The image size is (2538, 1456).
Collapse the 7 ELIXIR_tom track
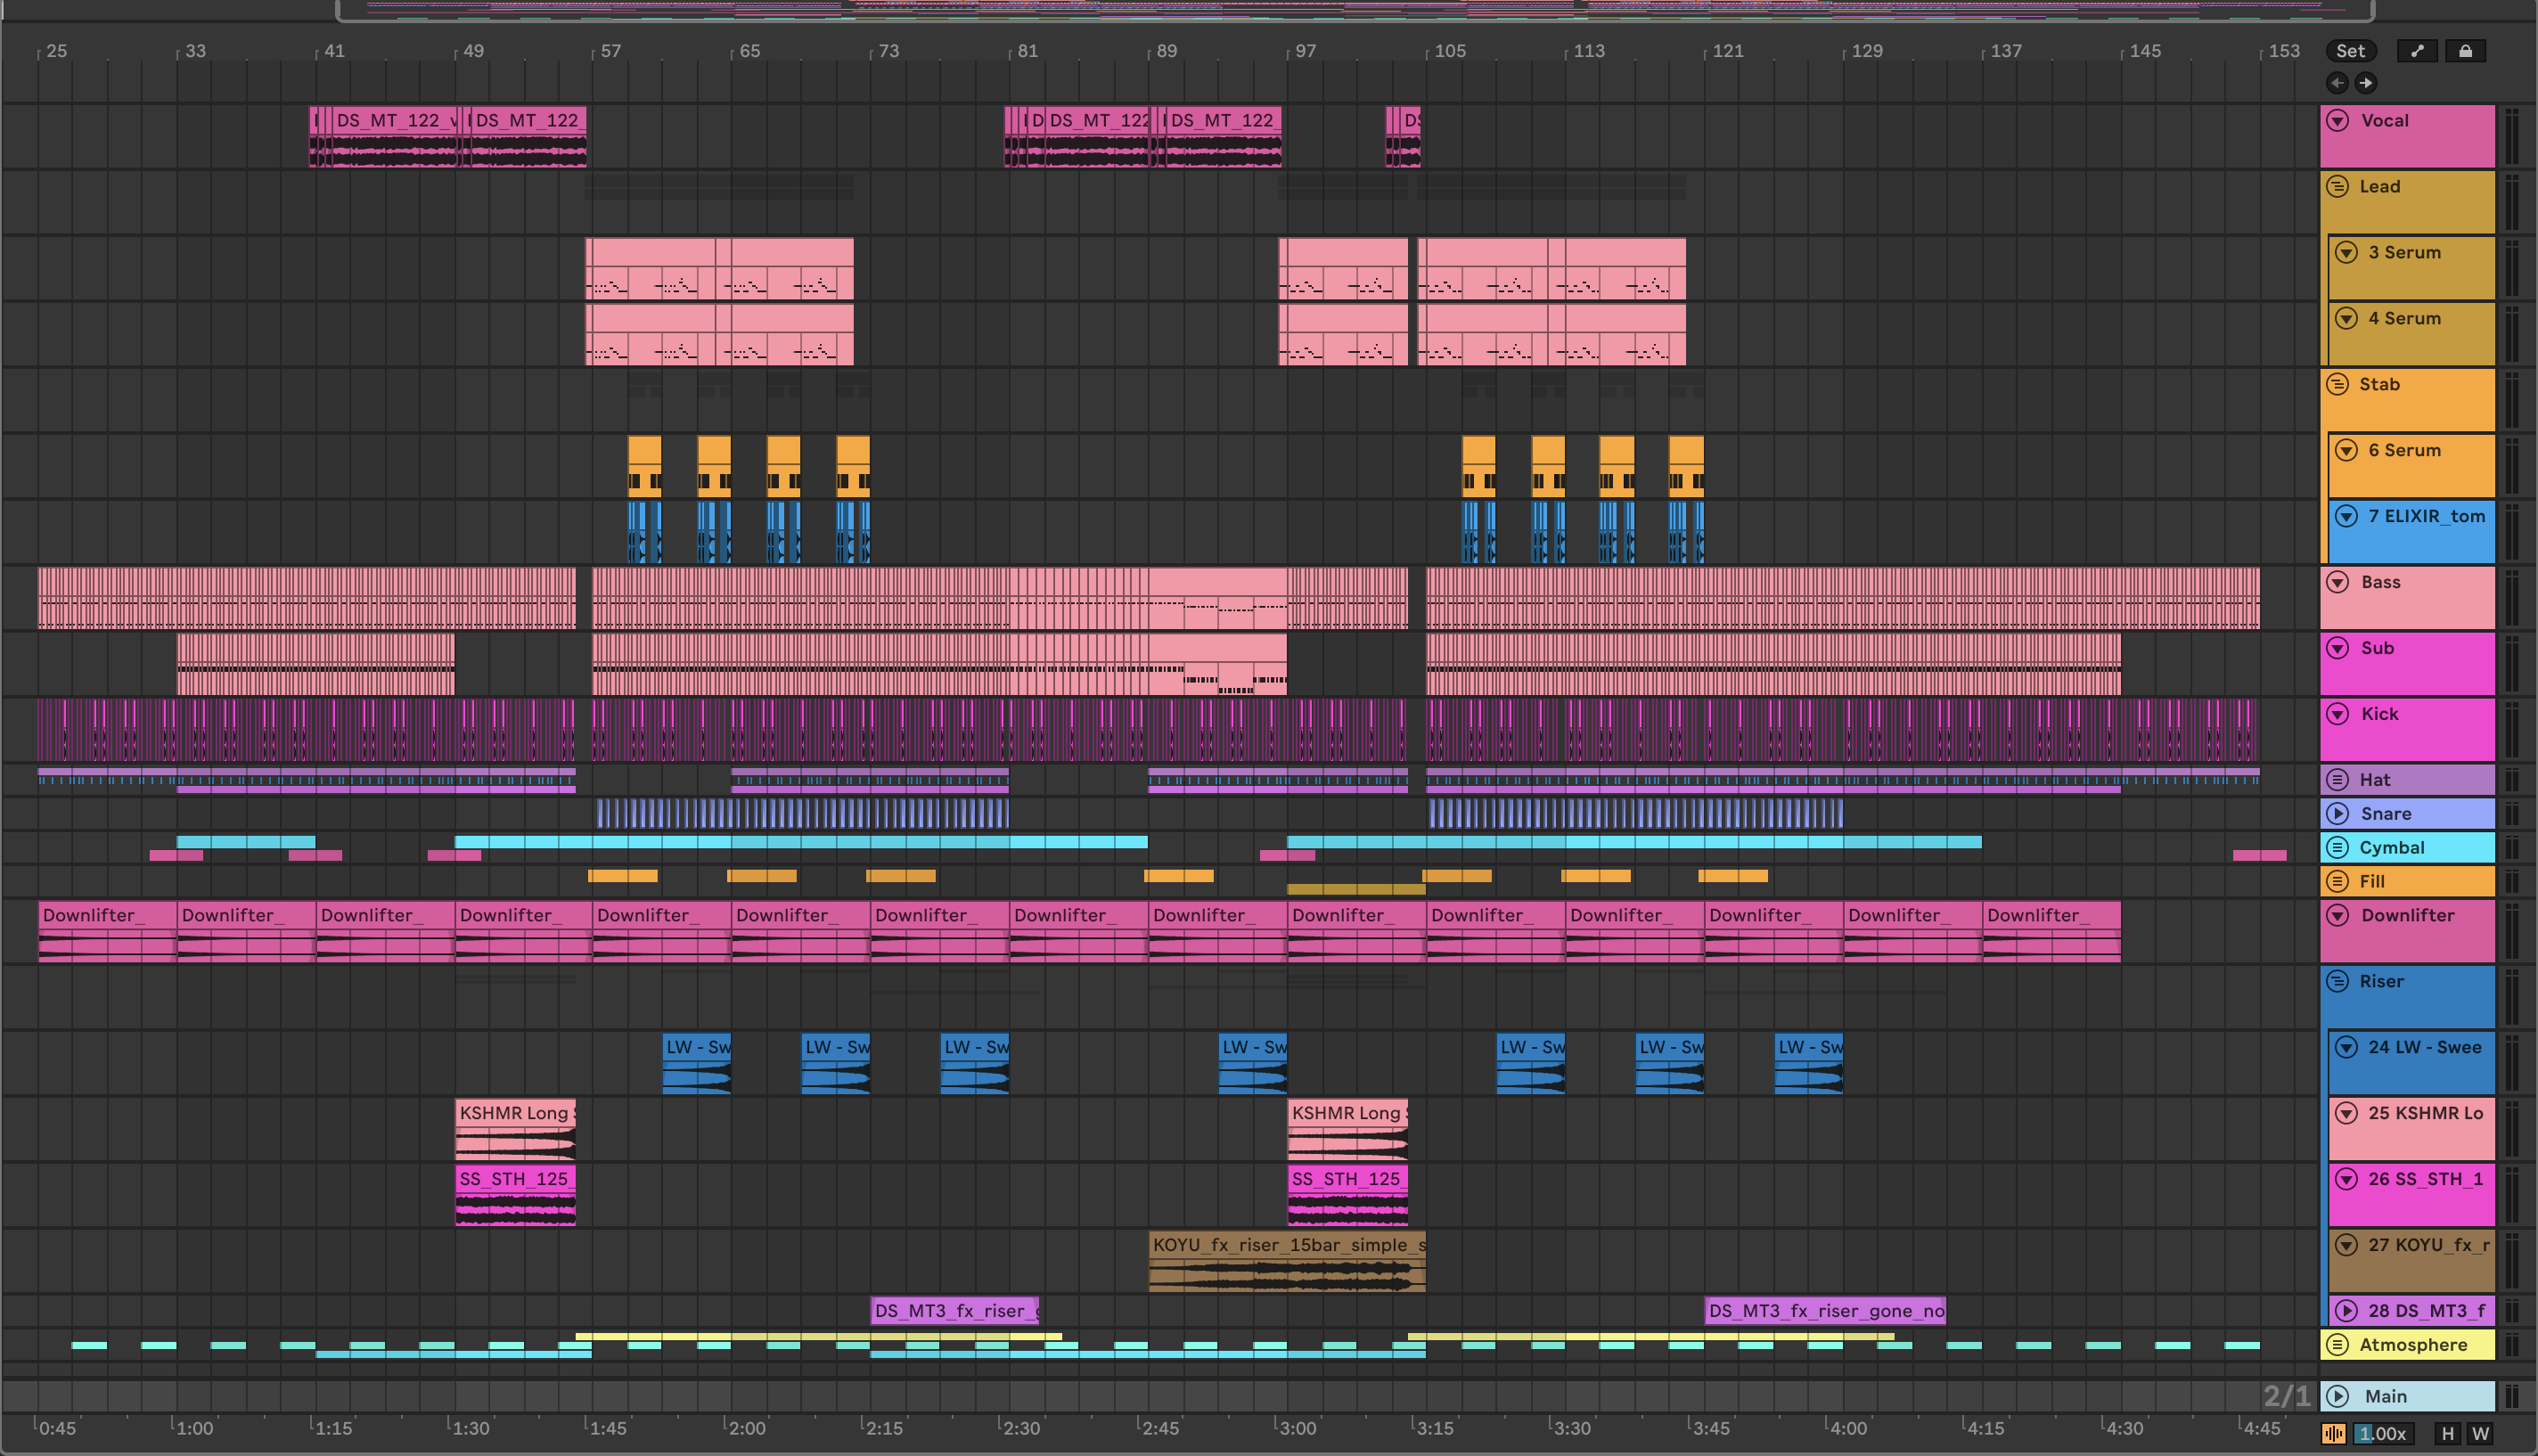click(x=2346, y=517)
